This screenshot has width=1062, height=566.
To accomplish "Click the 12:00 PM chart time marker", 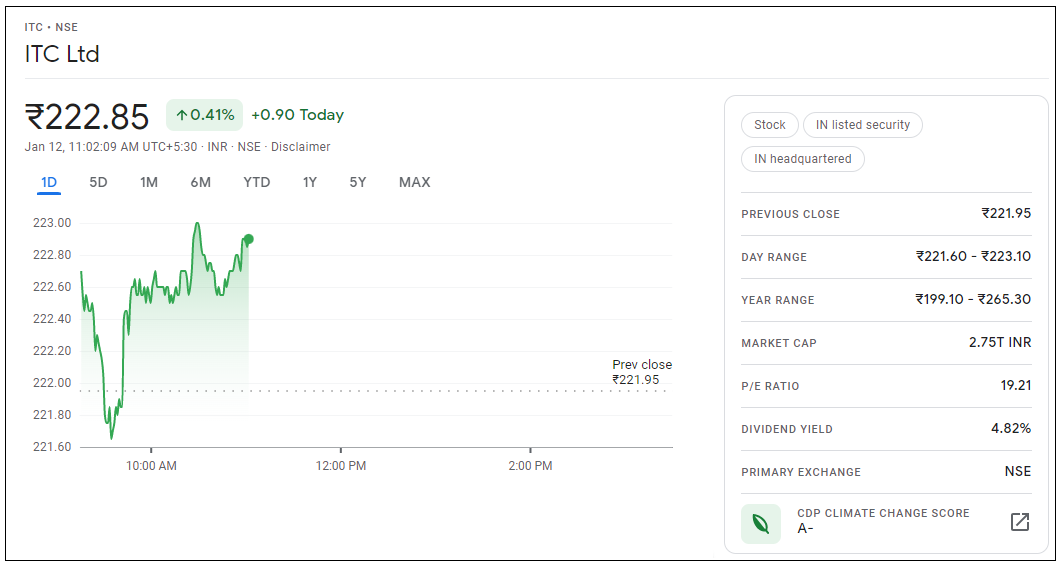I will pos(341,466).
